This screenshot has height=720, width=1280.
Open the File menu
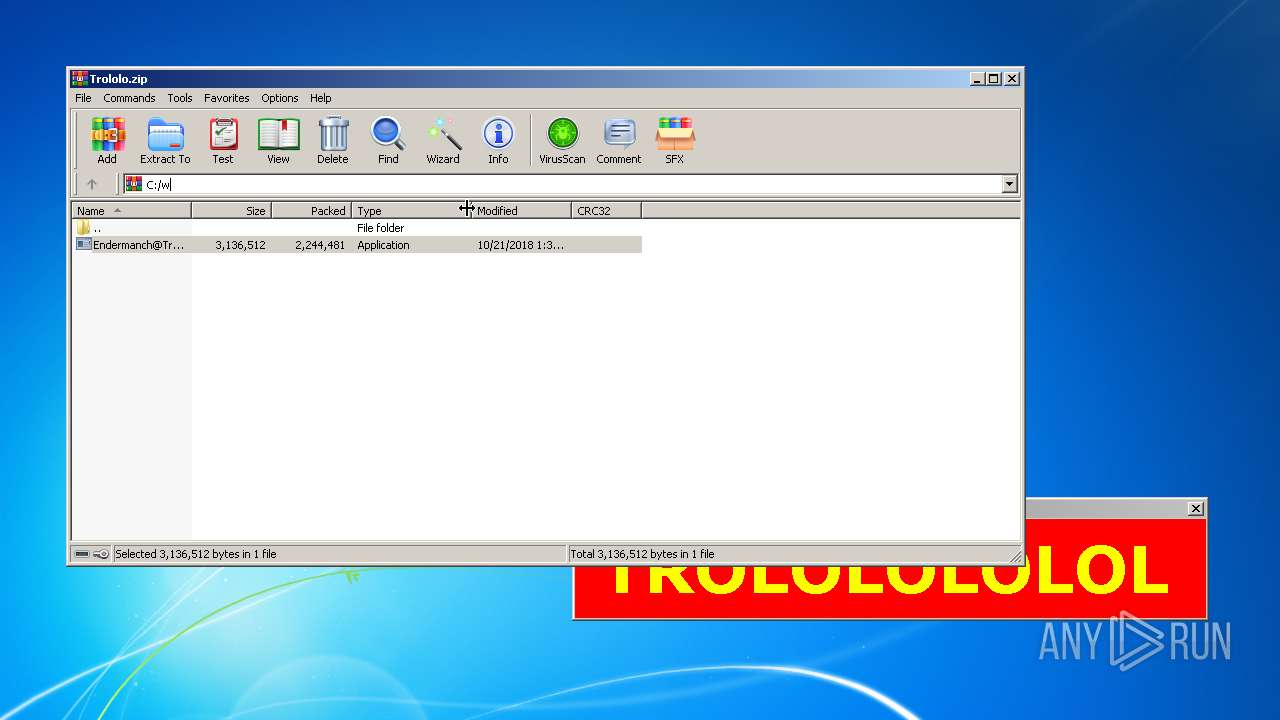[x=83, y=98]
